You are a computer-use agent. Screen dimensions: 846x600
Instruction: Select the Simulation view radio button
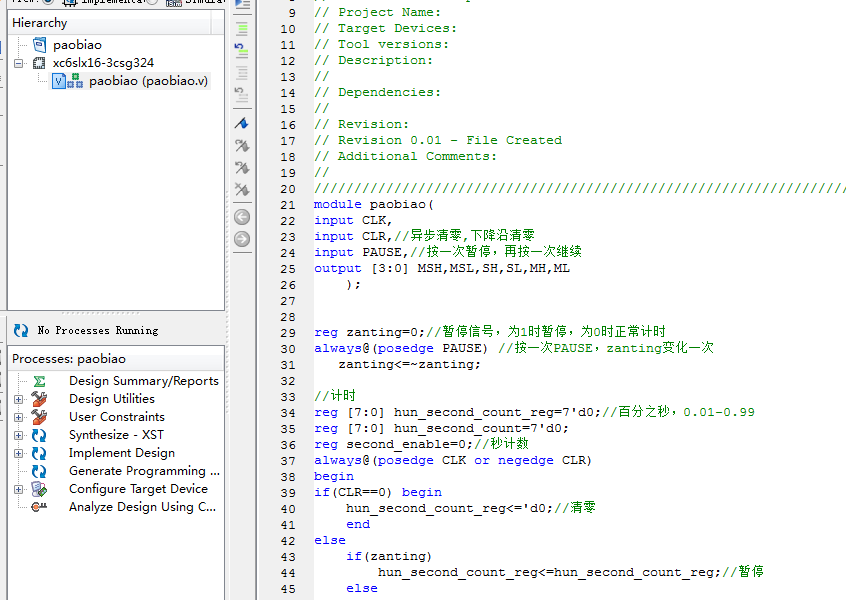tap(151, 2)
